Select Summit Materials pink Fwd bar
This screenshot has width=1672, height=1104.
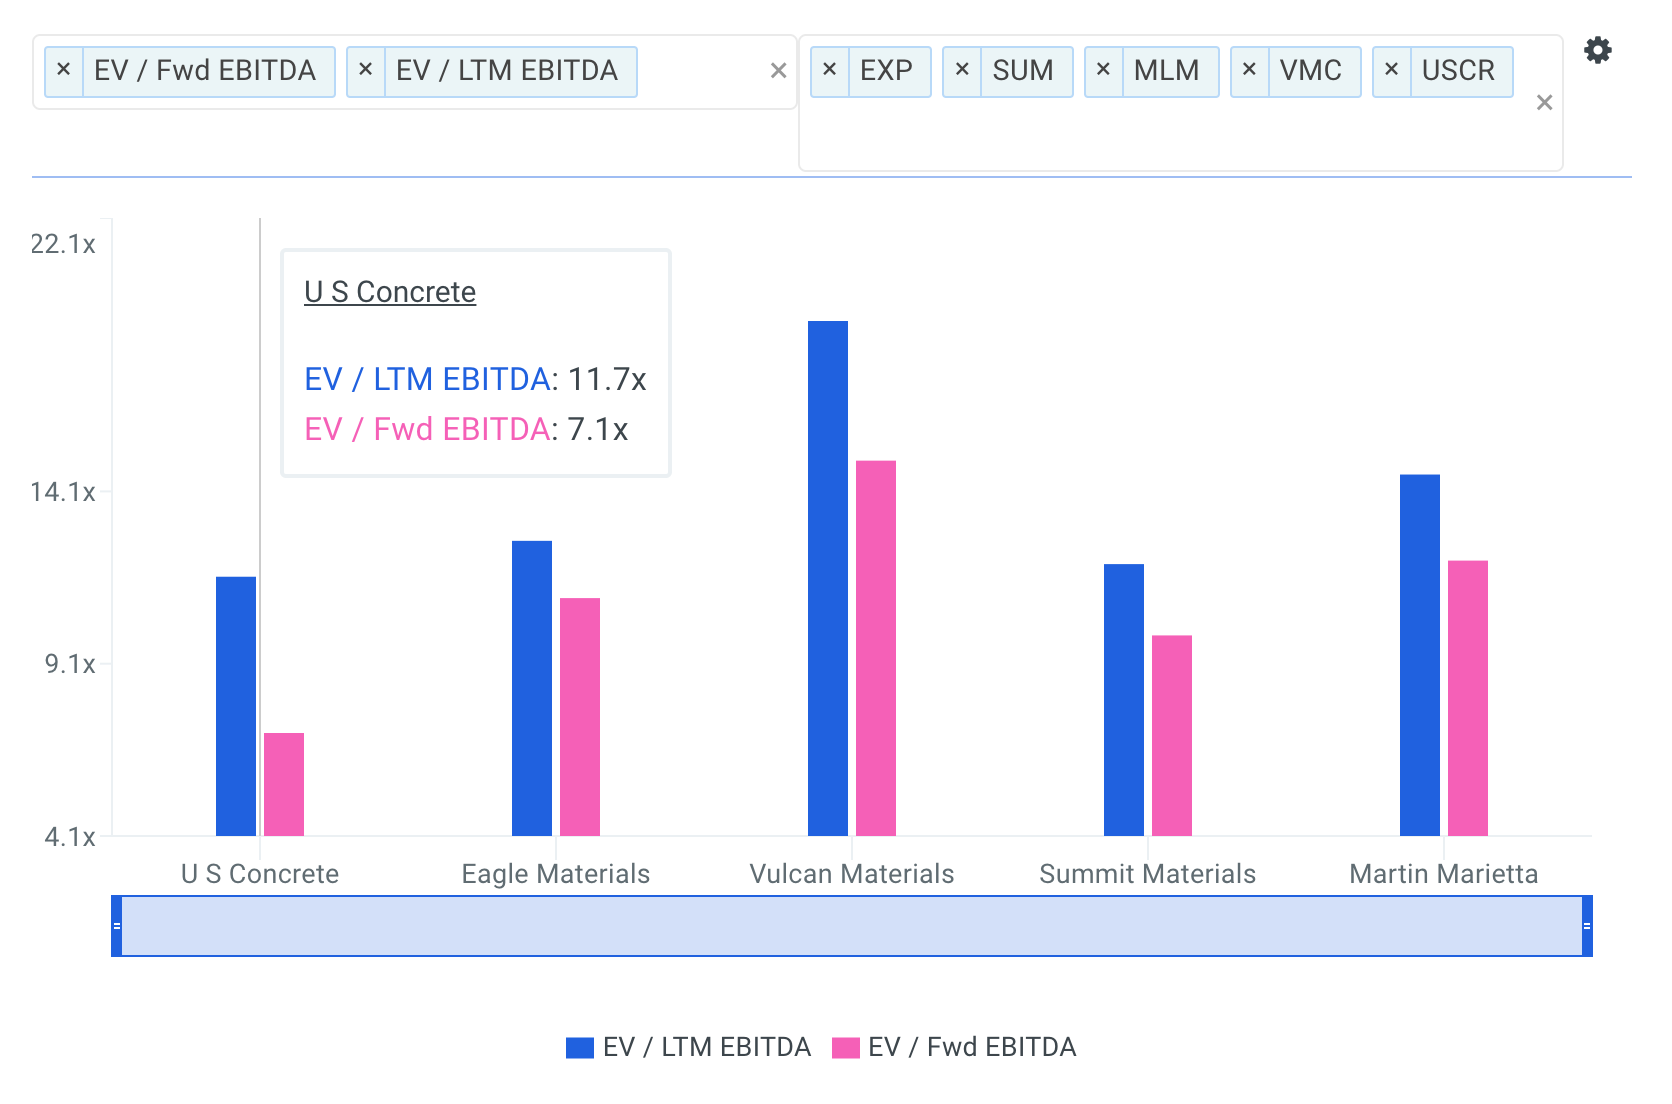pyautogui.click(x=1172, y=736)
